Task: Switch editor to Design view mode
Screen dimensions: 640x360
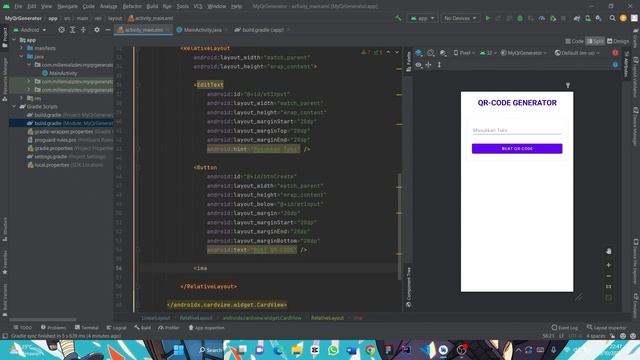Action: 618,41
